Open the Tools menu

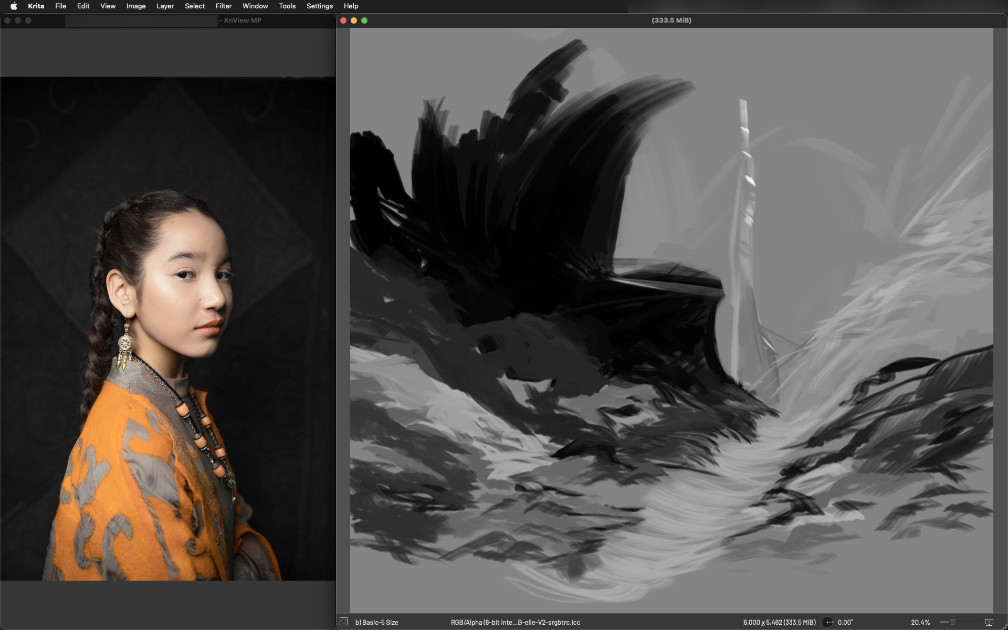tap(287, 6)
